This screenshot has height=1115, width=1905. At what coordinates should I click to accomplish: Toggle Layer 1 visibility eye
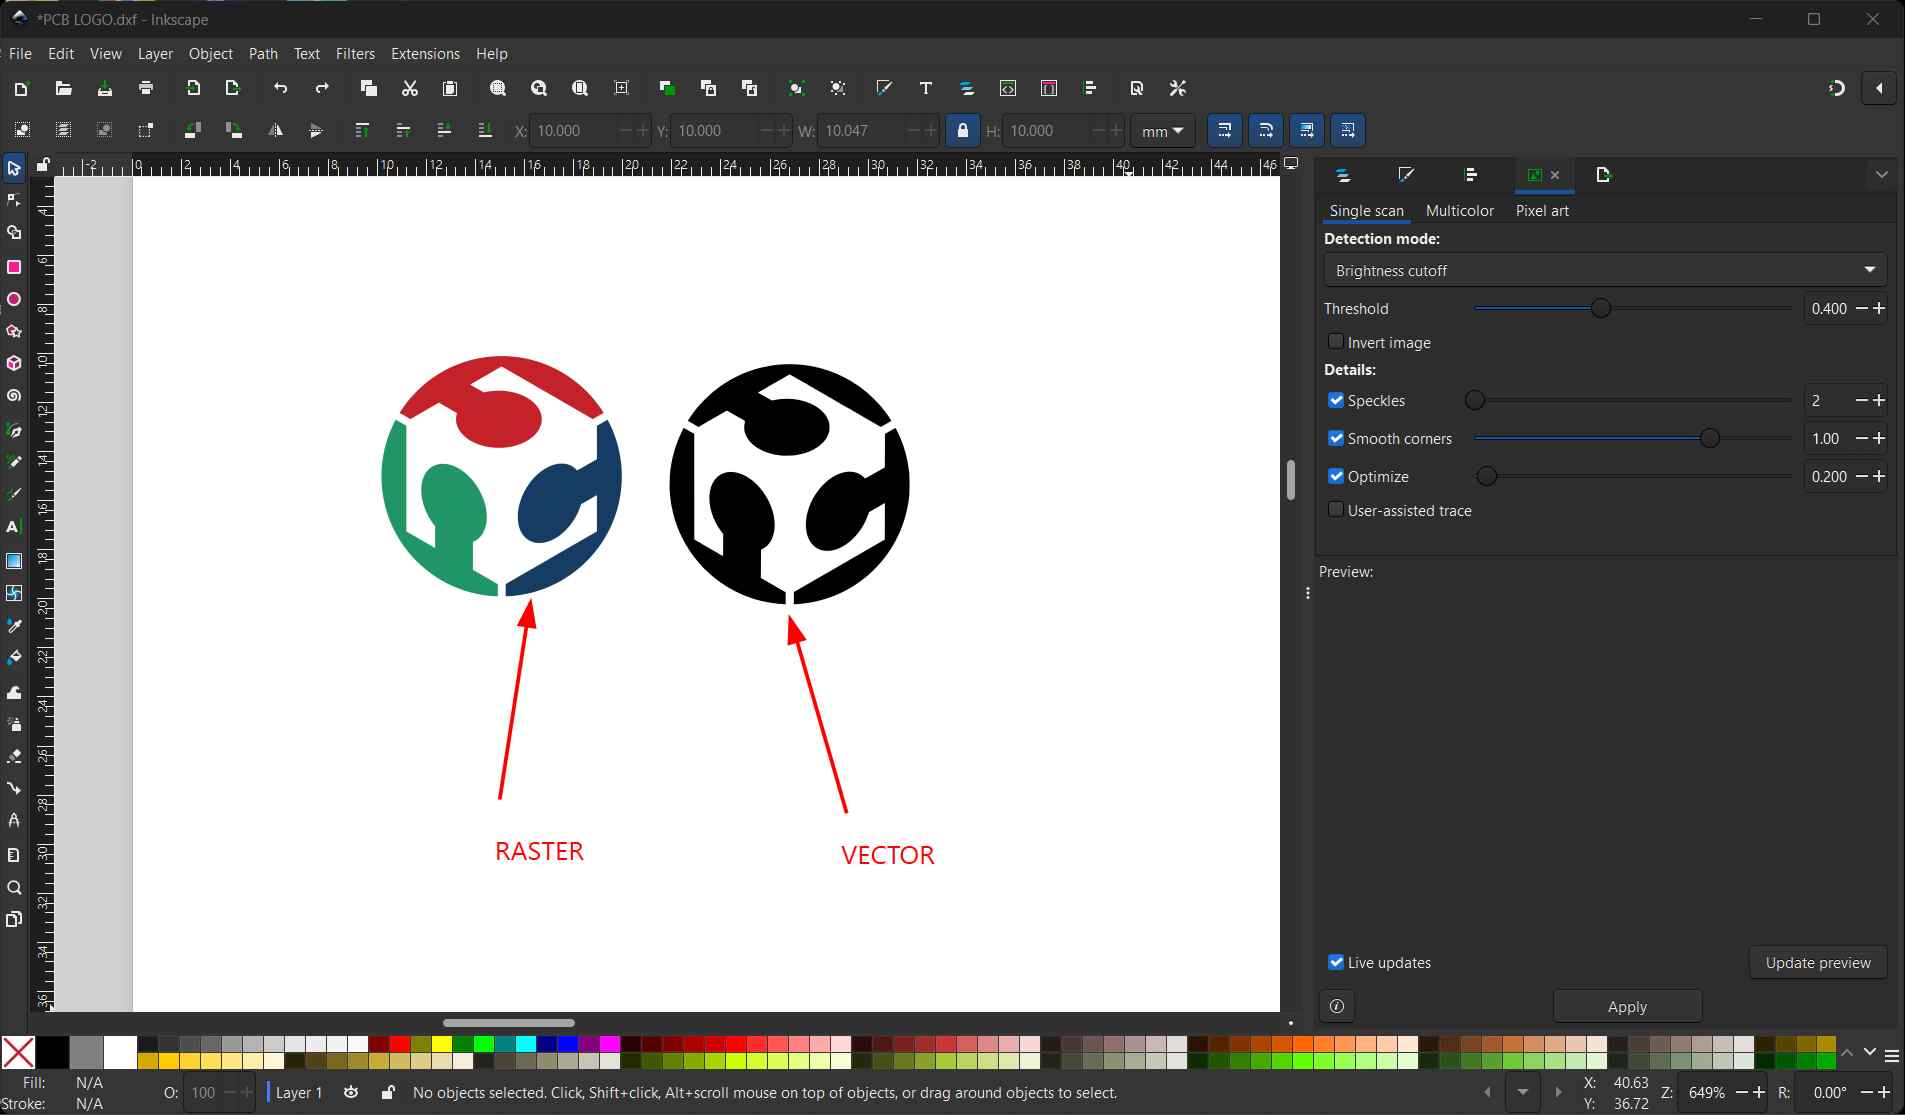point(351,1092)
